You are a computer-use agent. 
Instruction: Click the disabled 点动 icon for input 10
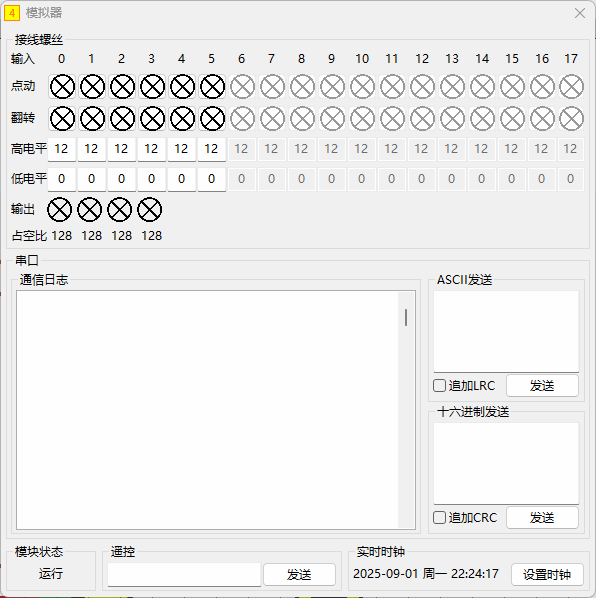click(x=362, y=87)
